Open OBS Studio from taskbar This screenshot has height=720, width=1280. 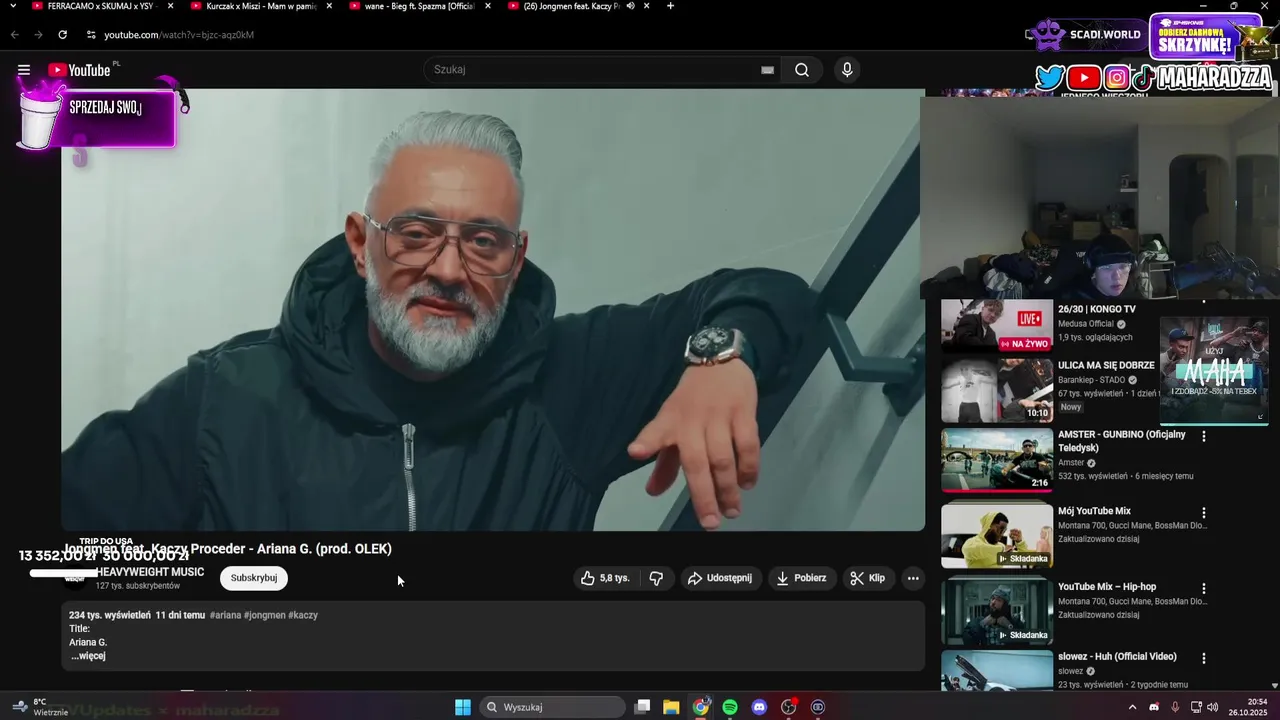click(789, 707)
